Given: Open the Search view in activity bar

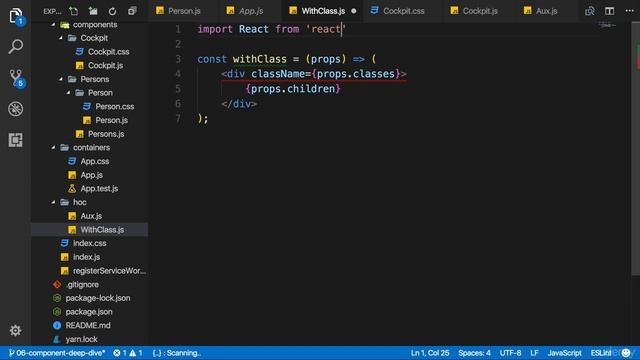Looking at the screenshot, I should 16,47.
